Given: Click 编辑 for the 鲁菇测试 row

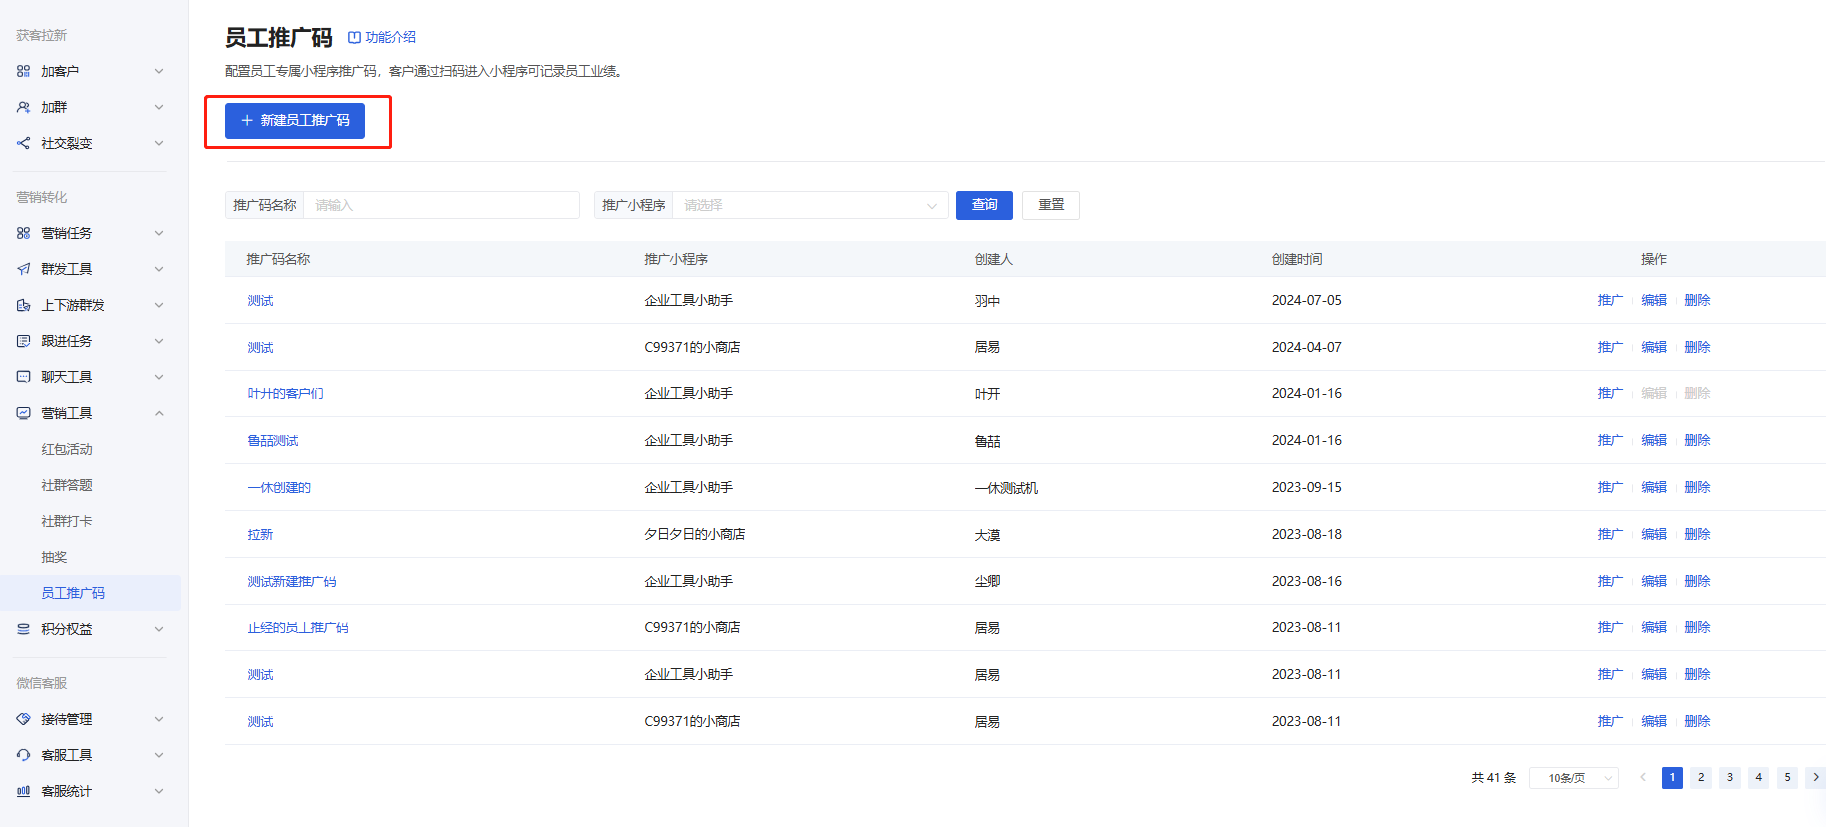Looking at the screenshot, I should pyautogui.click(x=1654, y=440).
